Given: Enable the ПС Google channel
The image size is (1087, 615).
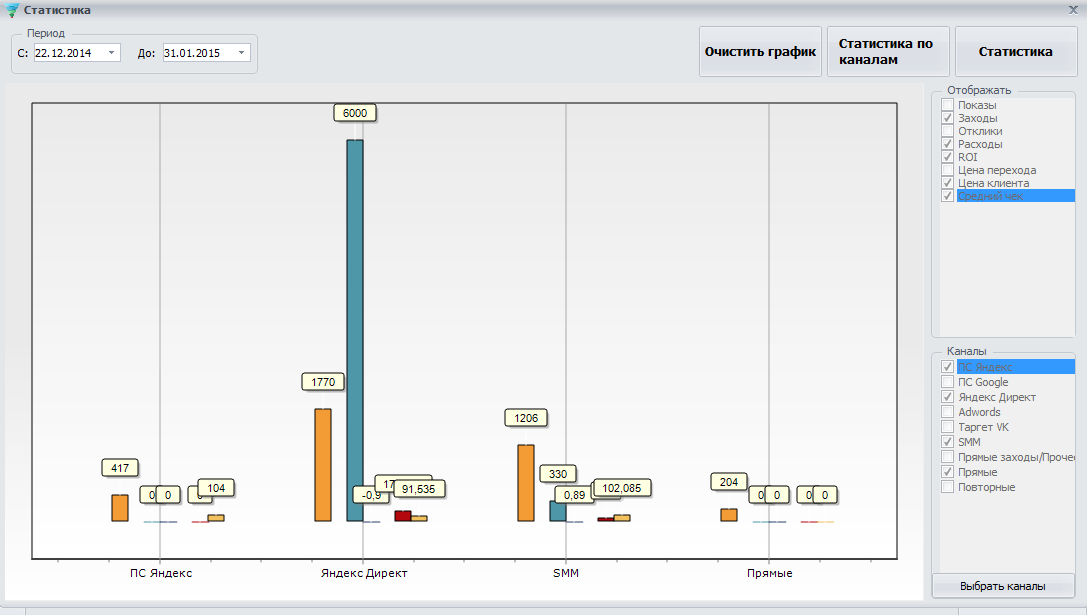Looking at the screenshot, I should point(948,382).
